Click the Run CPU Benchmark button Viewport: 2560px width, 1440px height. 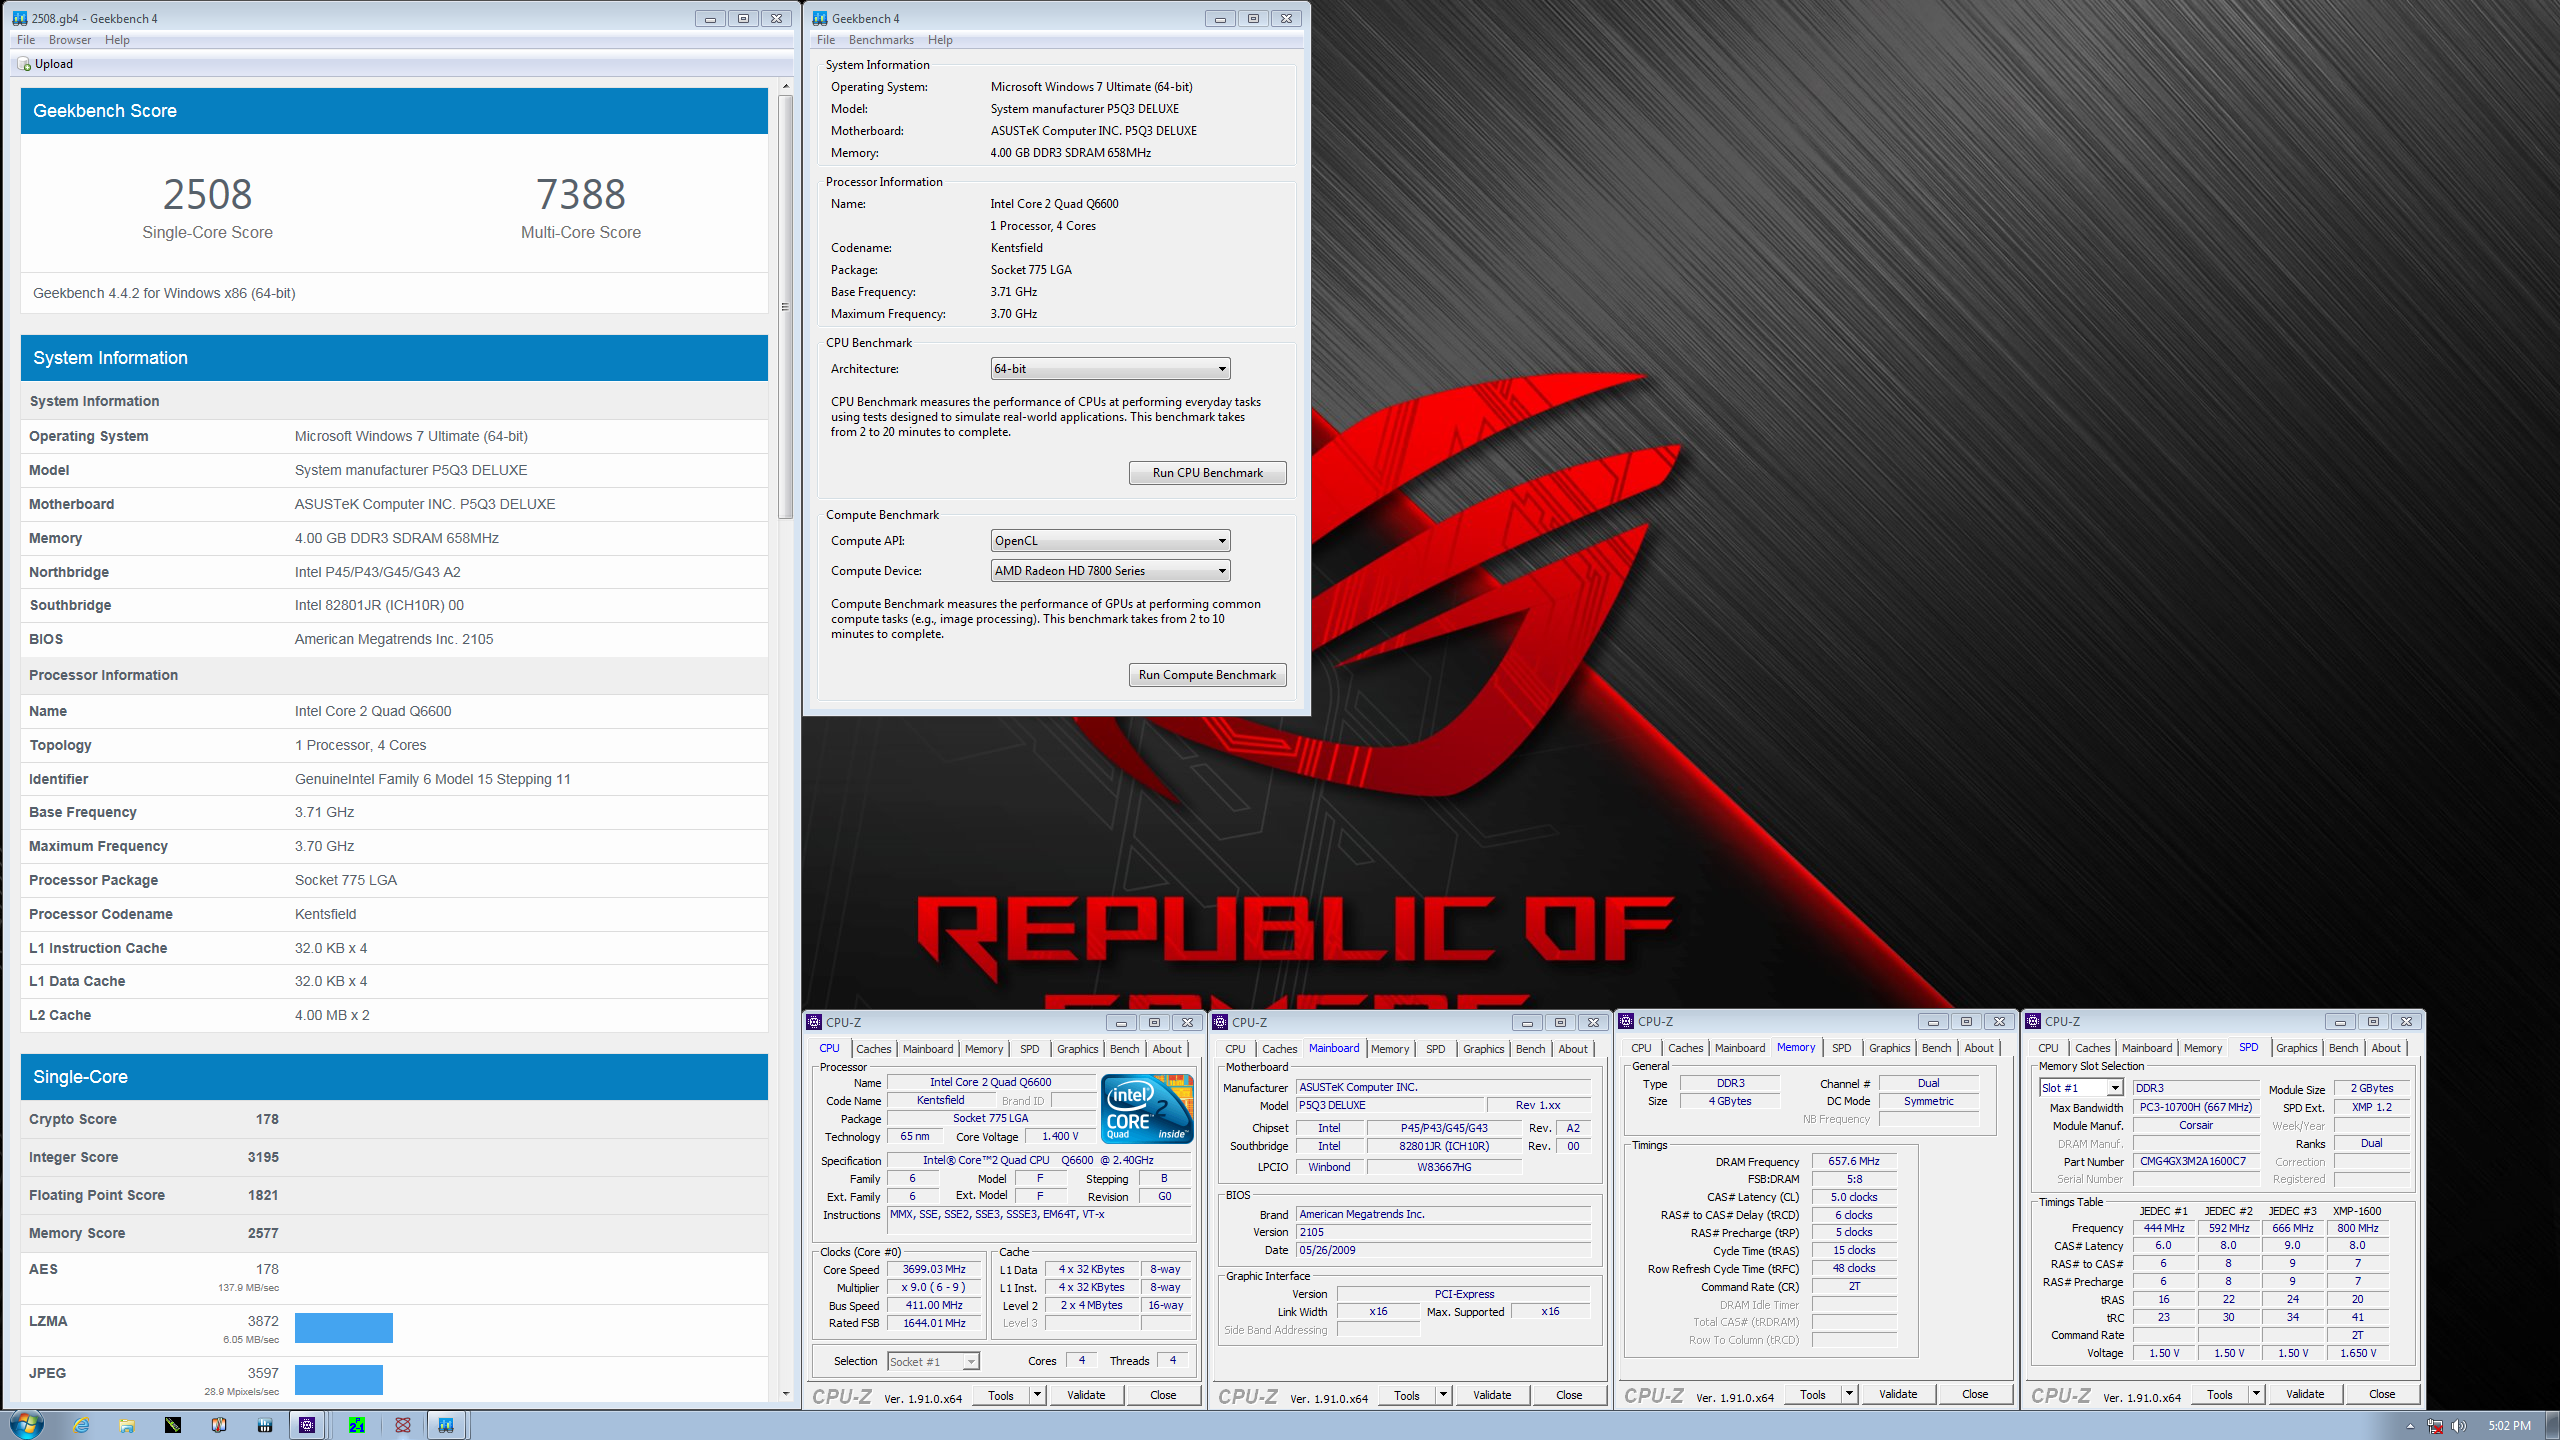tap(1207, 473)
